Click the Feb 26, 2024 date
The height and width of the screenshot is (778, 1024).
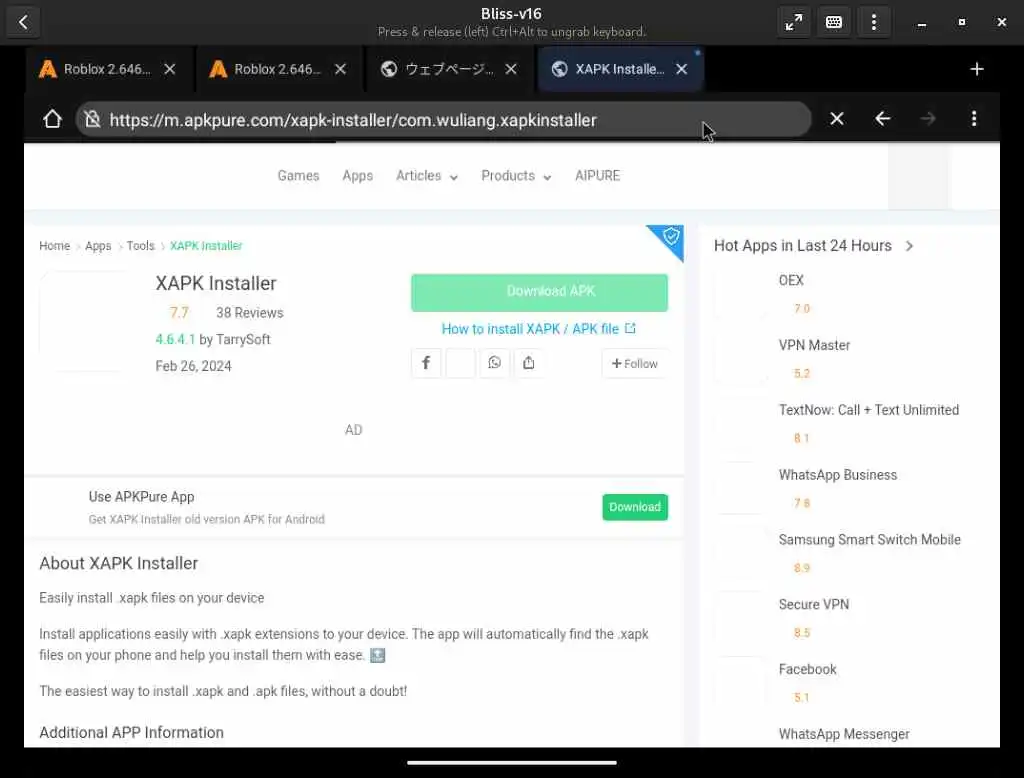(x=193, y=366)
